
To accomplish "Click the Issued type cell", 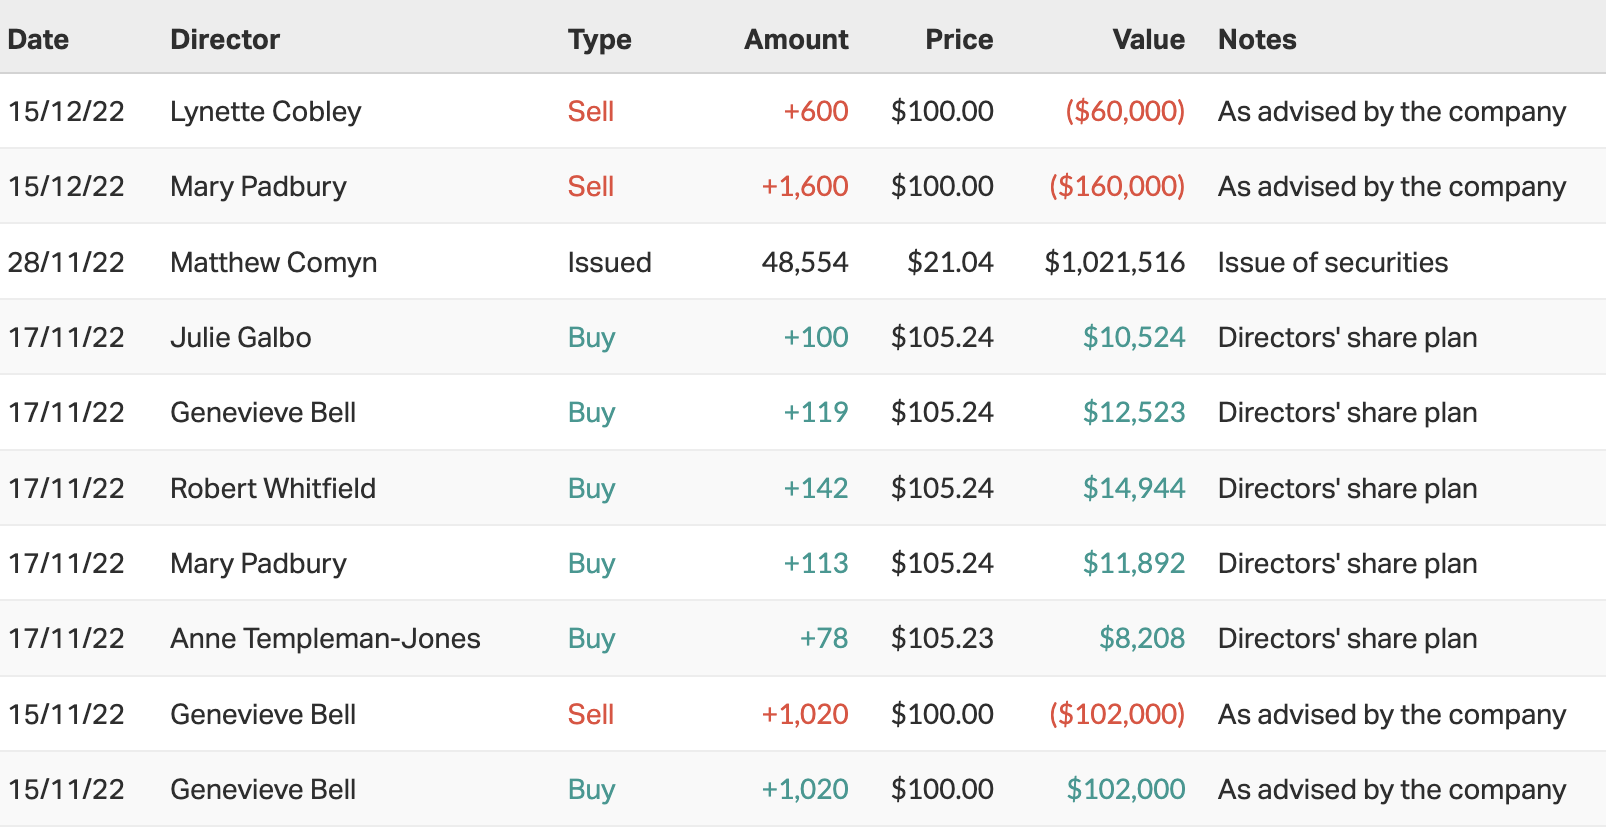I will [609, 263].
